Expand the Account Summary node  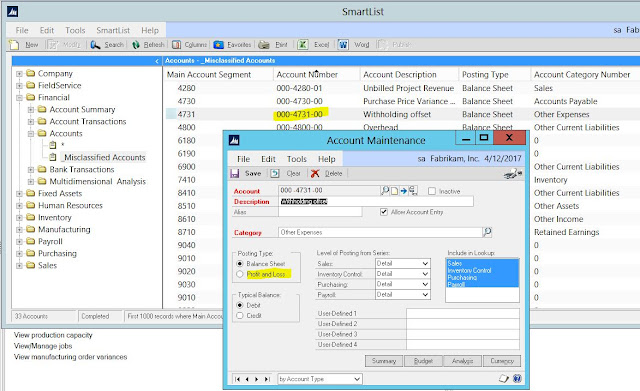click(x=31, y=110)
